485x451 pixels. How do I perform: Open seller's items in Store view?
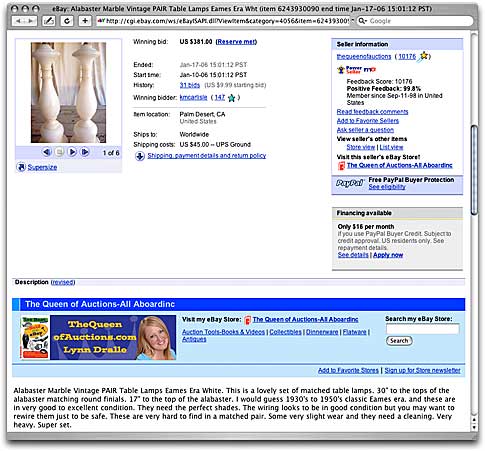[361, 147]
